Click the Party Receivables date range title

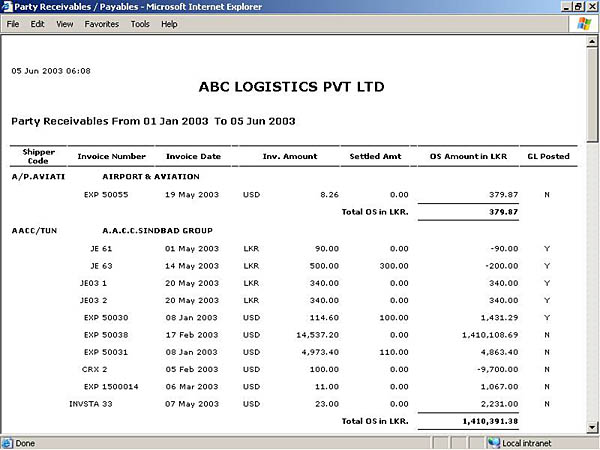[153, 121]
